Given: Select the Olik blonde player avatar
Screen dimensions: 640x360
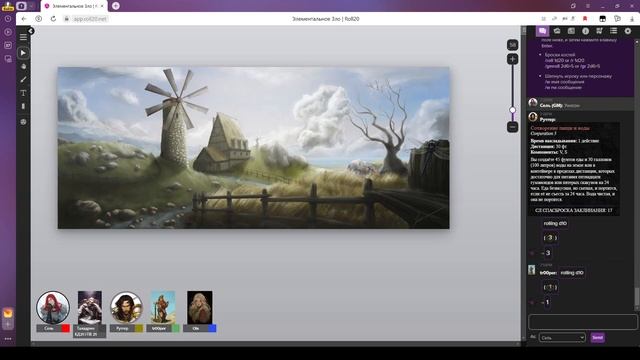Looking at the screenshot, I should pos(200,307).
